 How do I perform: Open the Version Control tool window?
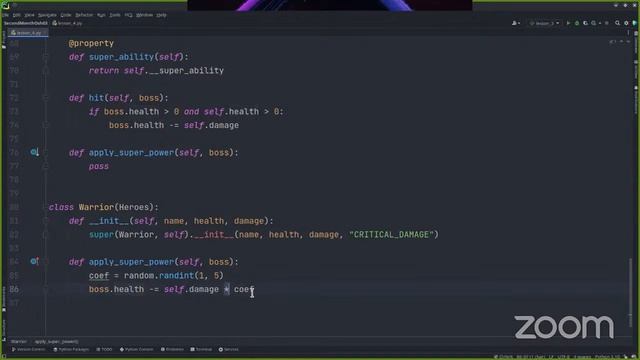click(x=28, y=349)
